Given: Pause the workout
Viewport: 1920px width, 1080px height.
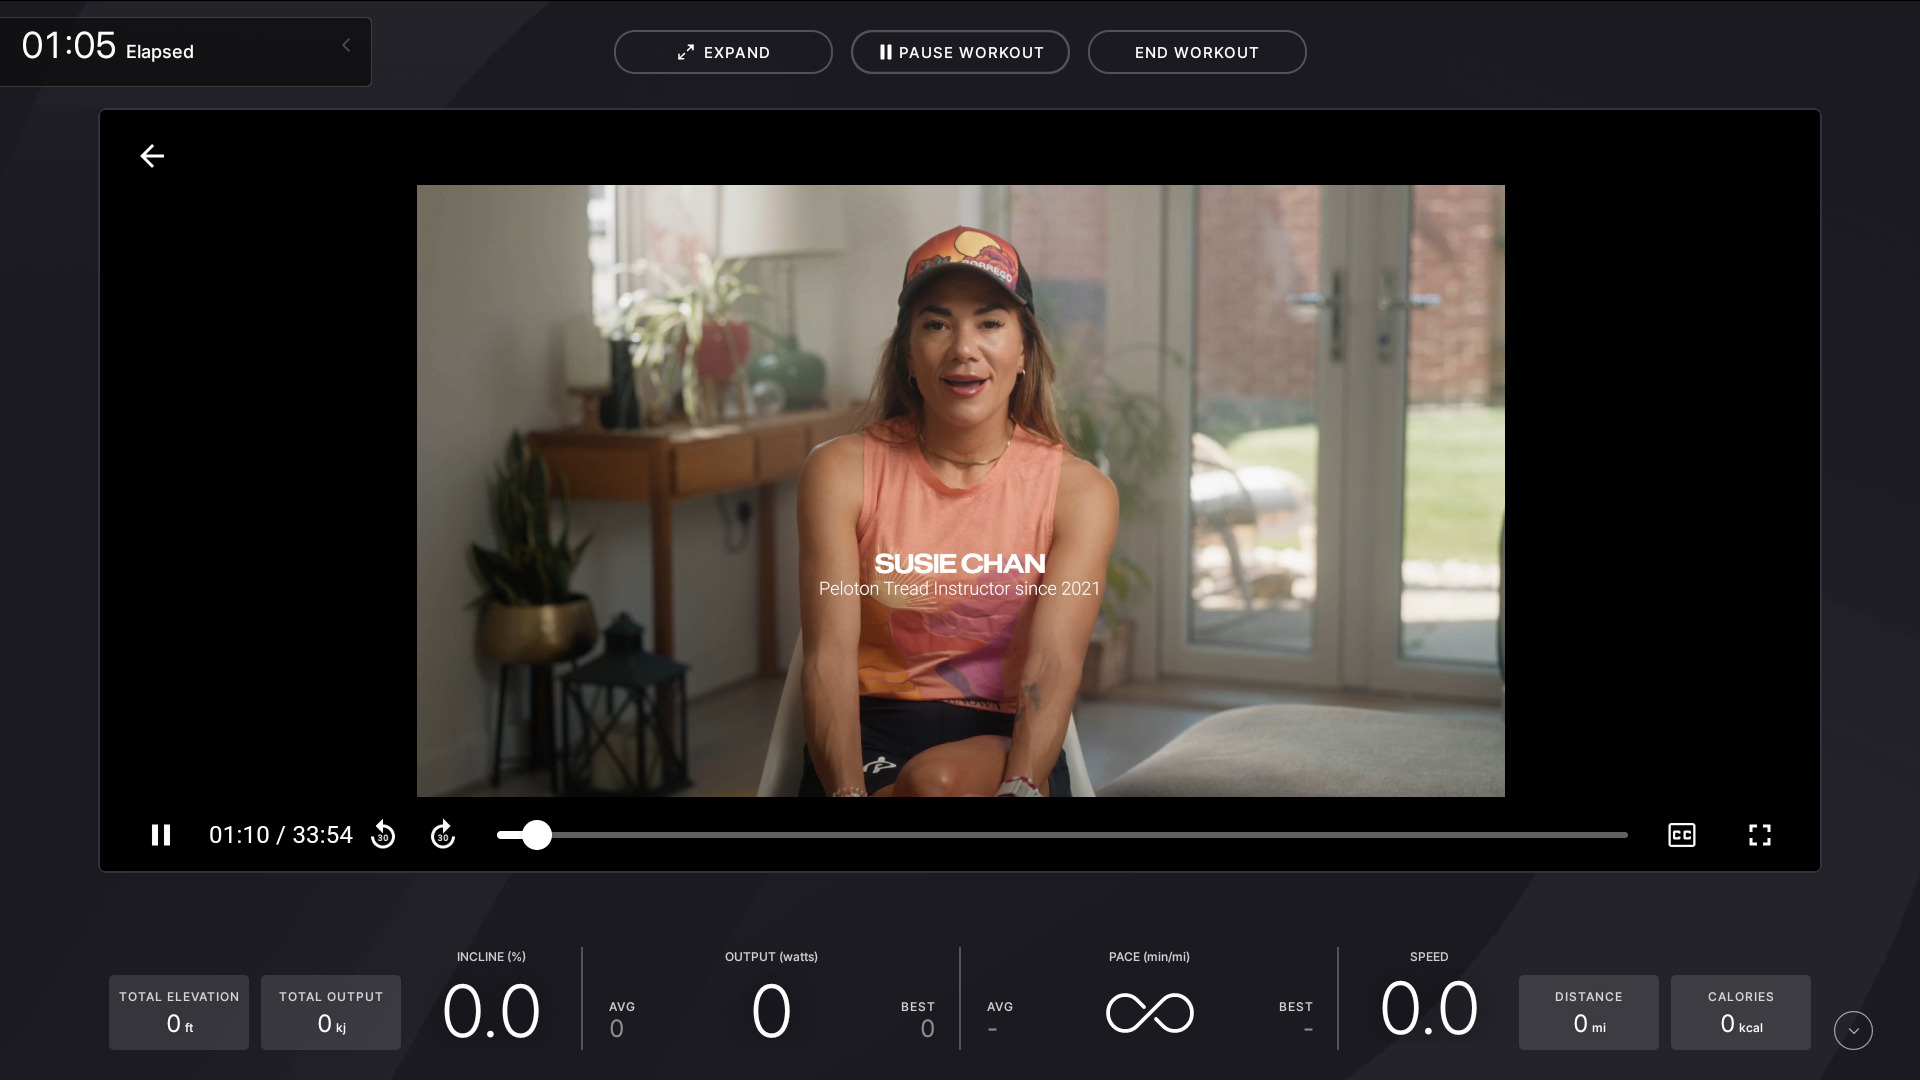Looking at the screenshot, I should point(960,52).
